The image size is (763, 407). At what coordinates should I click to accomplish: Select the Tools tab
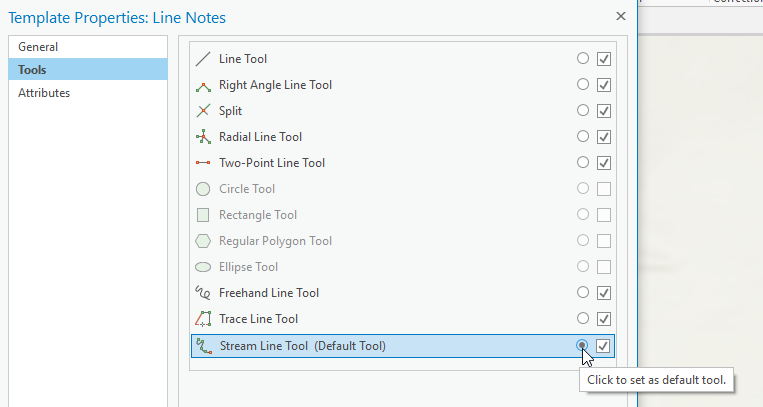(88, 70)
